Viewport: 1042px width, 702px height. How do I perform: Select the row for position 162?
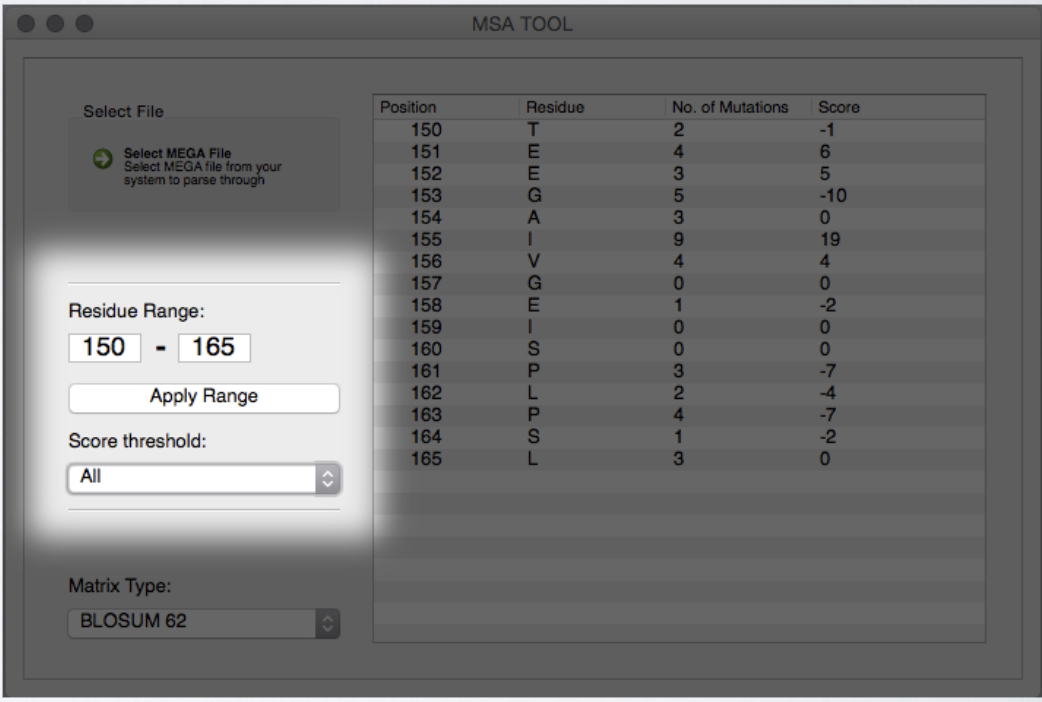679,394
